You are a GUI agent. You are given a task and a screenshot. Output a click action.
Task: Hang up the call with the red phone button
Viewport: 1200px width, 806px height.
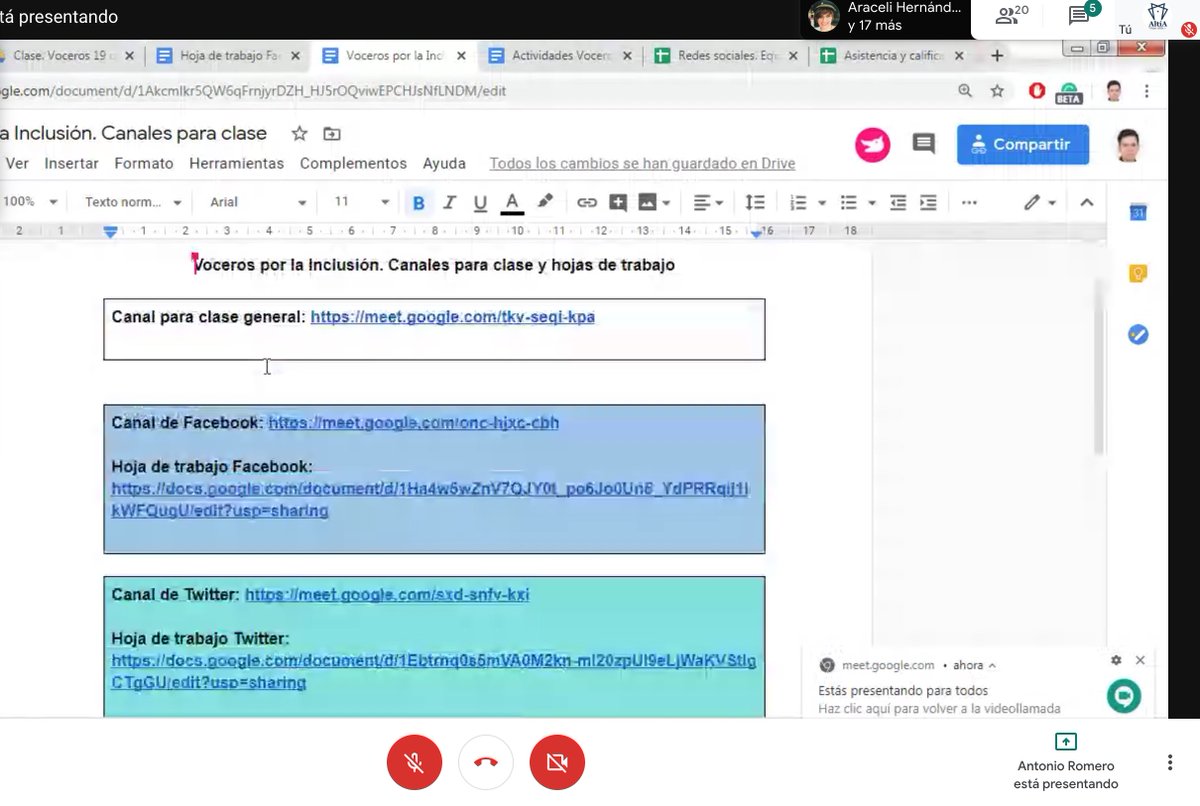tap(486, 762)
